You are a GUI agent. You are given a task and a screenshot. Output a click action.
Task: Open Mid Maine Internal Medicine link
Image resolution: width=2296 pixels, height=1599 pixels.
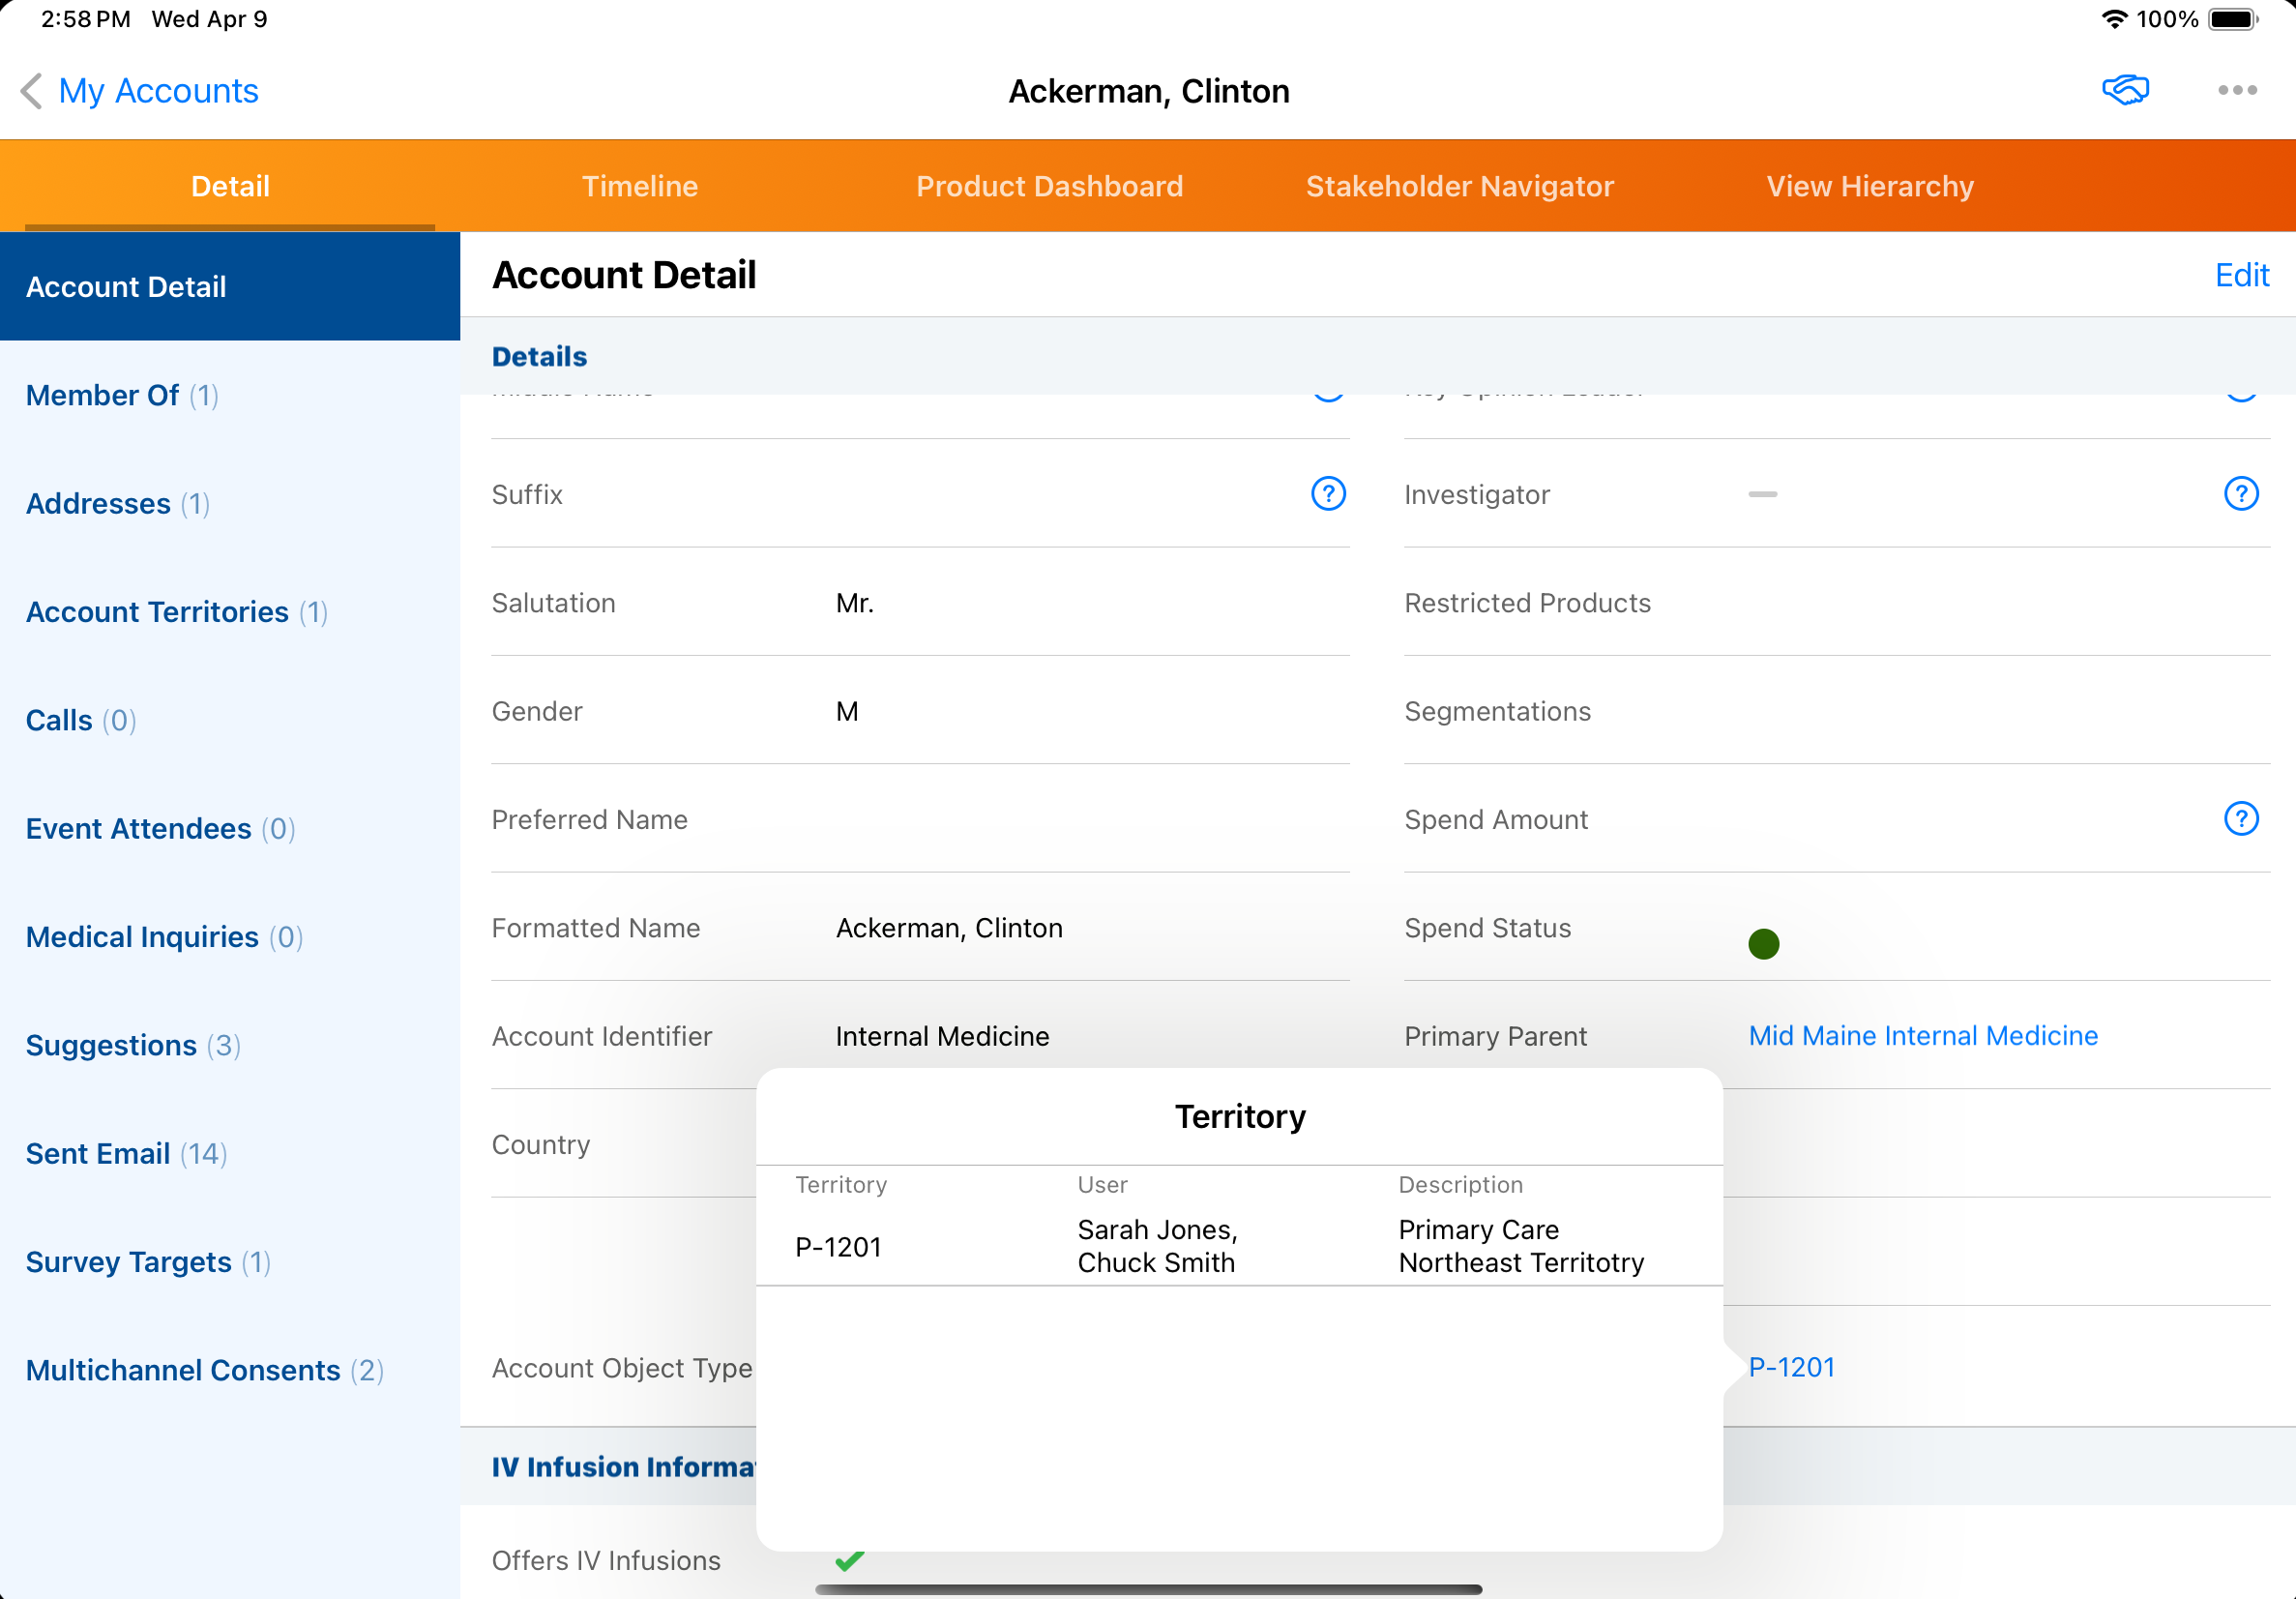click(x=1922, y=1036)
